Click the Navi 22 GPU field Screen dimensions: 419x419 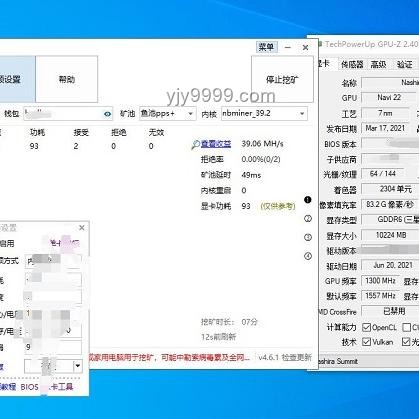(388, 97)
